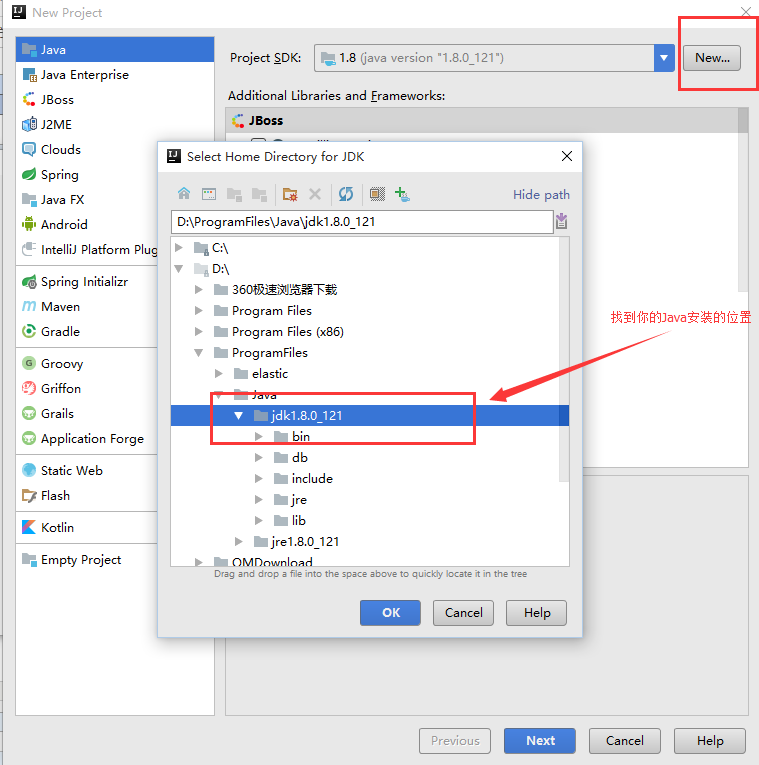
Task: Click the JDK path text field
Action: pyautogui.click(x=361, y=221)
